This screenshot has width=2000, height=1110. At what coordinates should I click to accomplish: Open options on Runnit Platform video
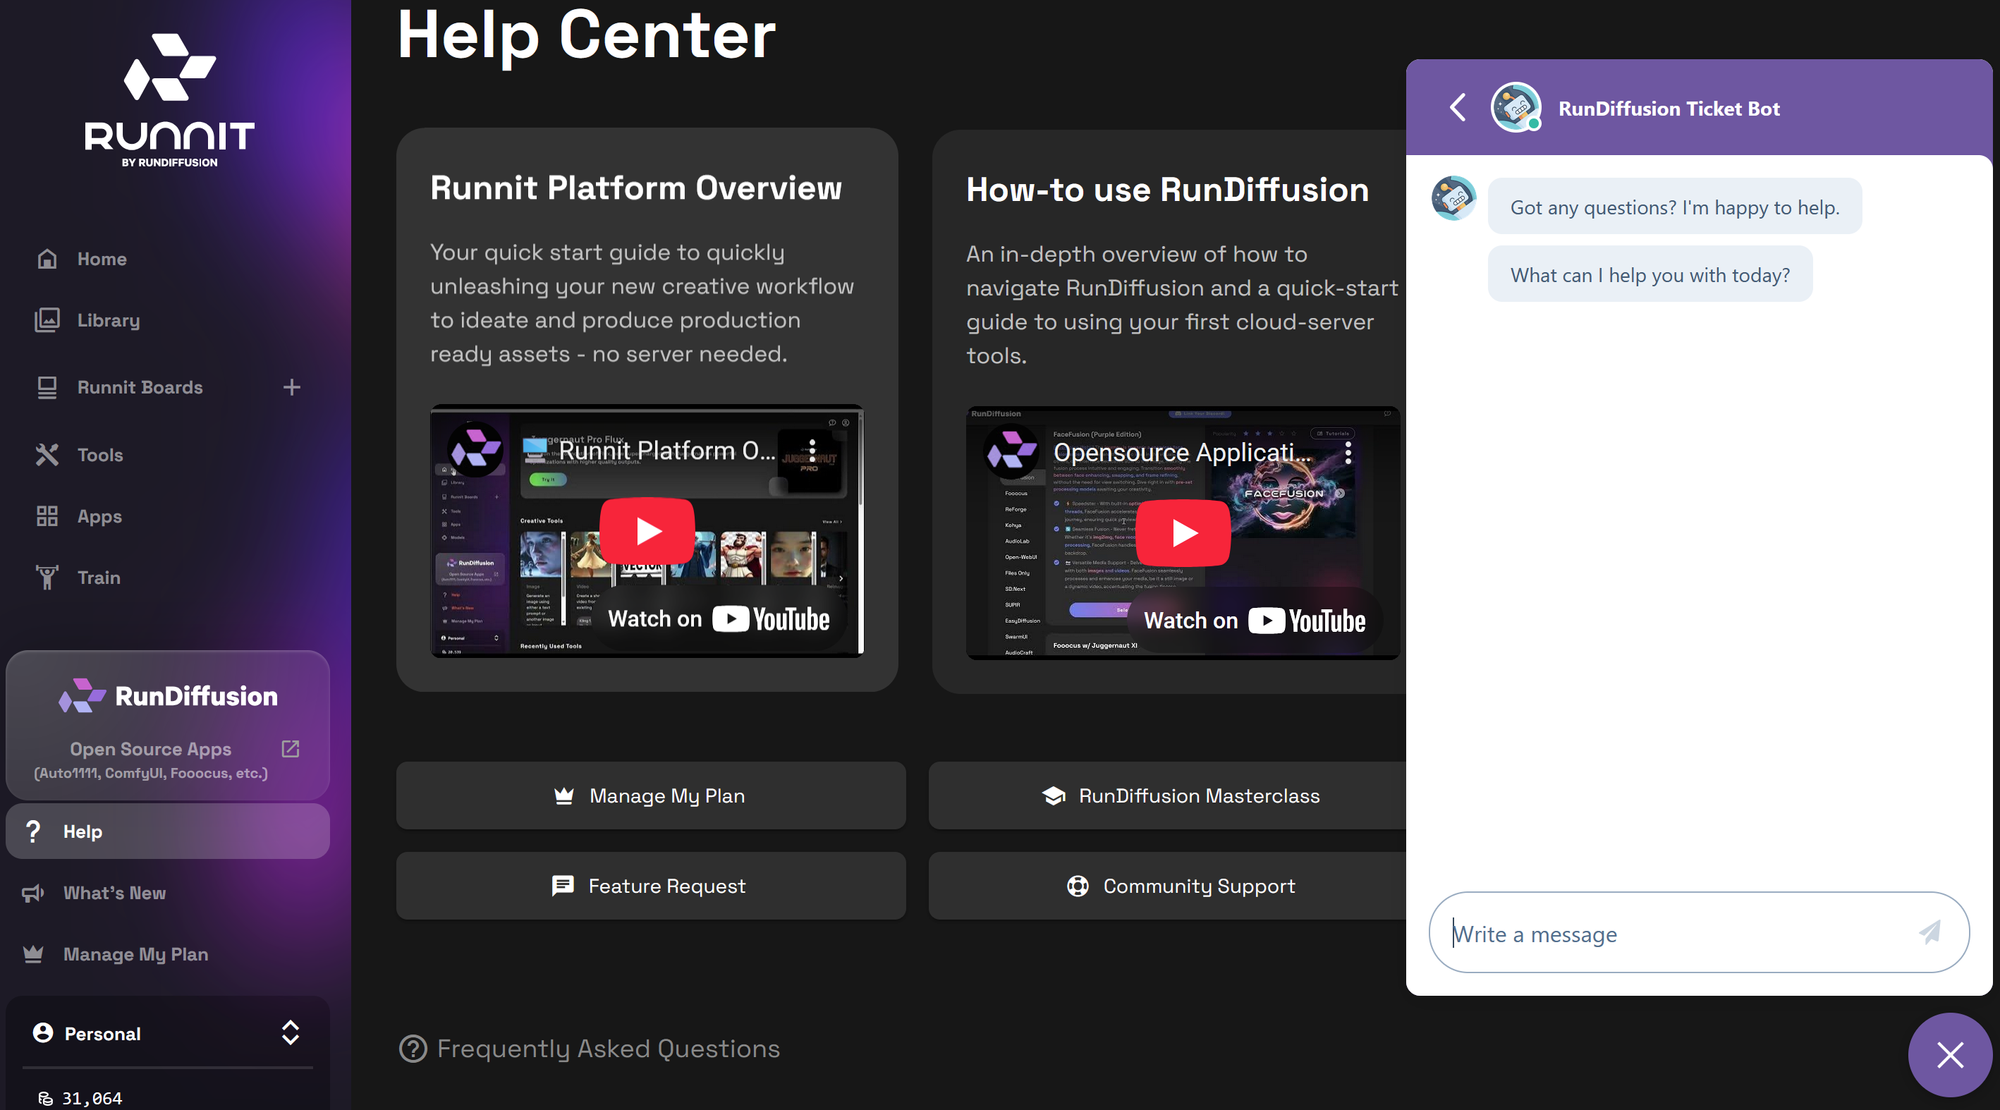812,450
